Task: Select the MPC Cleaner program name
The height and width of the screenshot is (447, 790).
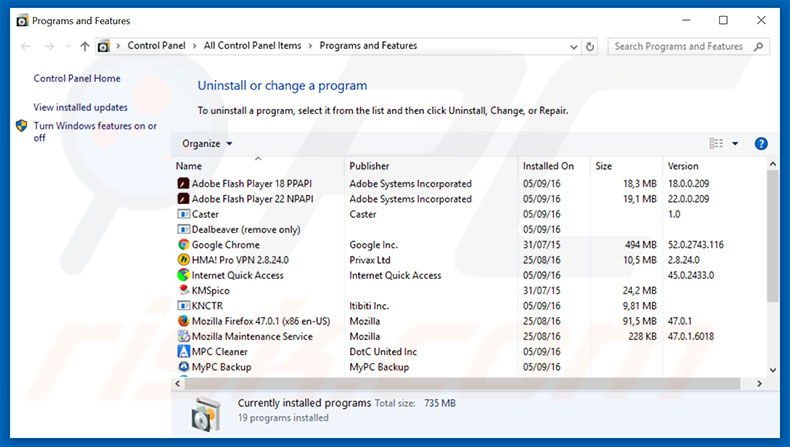Action: [x=220, y=351]
